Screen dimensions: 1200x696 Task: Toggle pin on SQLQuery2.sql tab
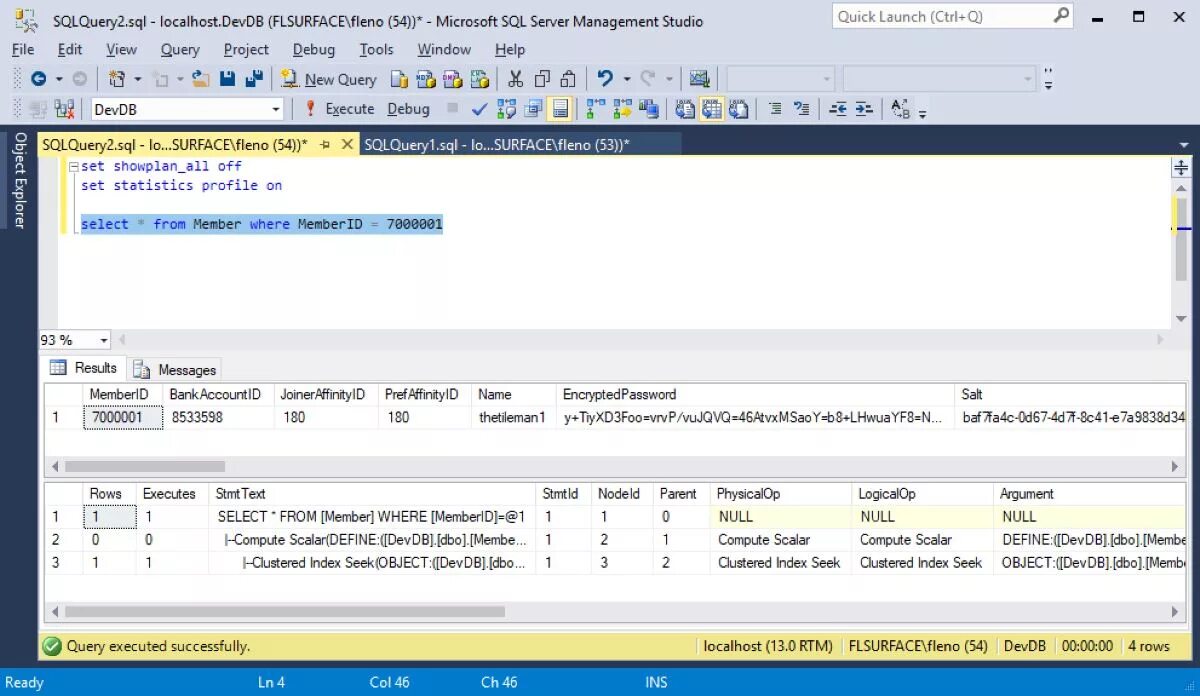click(x=325, y=144)
